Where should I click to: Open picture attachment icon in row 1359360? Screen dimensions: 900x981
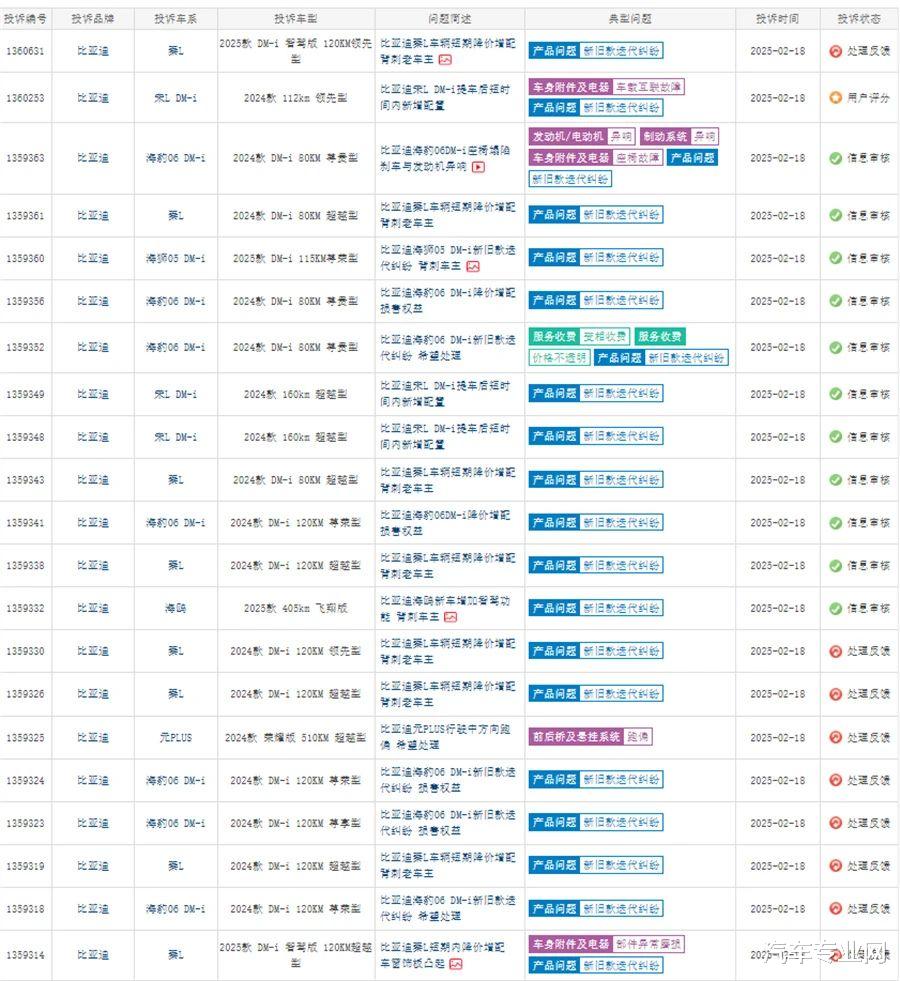pyautogui.click(x=473, y=267)
